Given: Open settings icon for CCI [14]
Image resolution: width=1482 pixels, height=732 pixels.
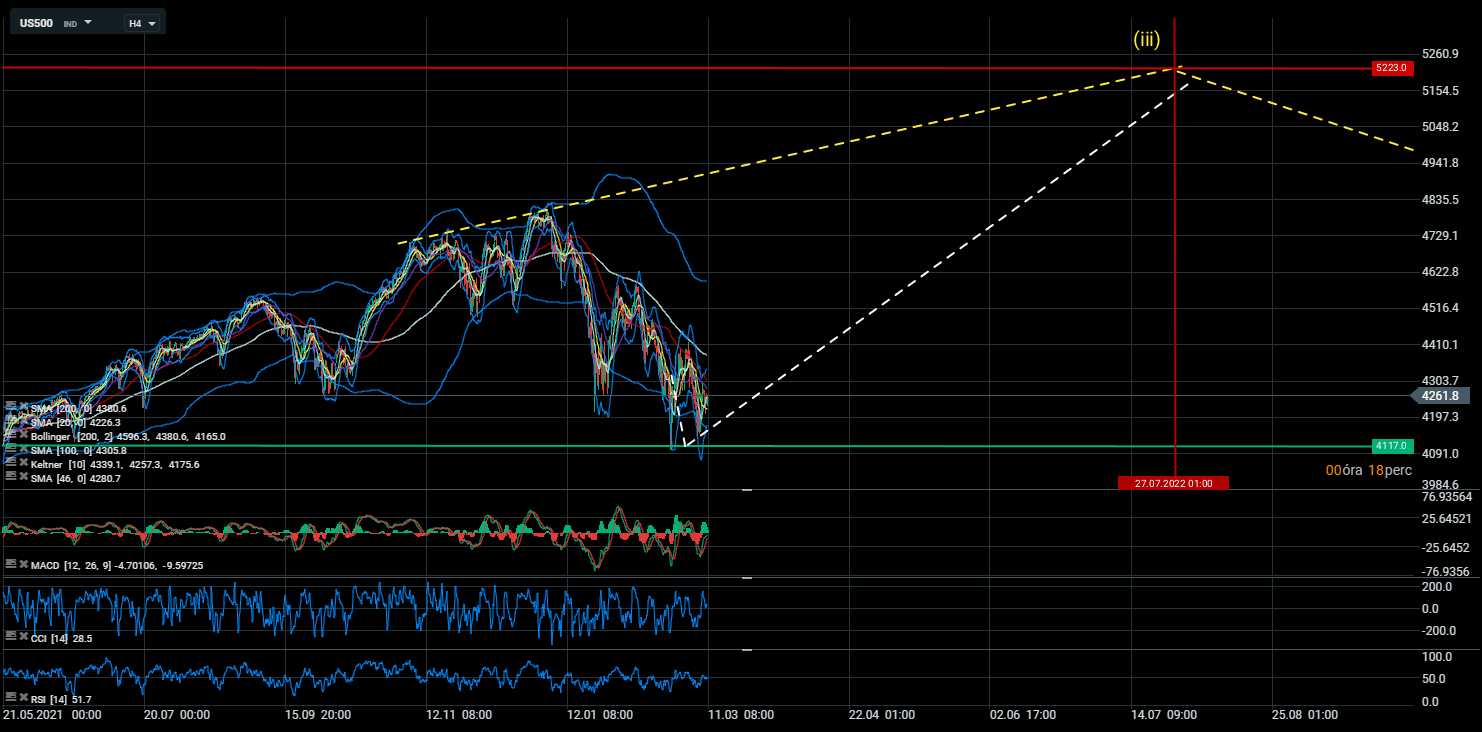Looking at the screenshot, I should (10, 637).
